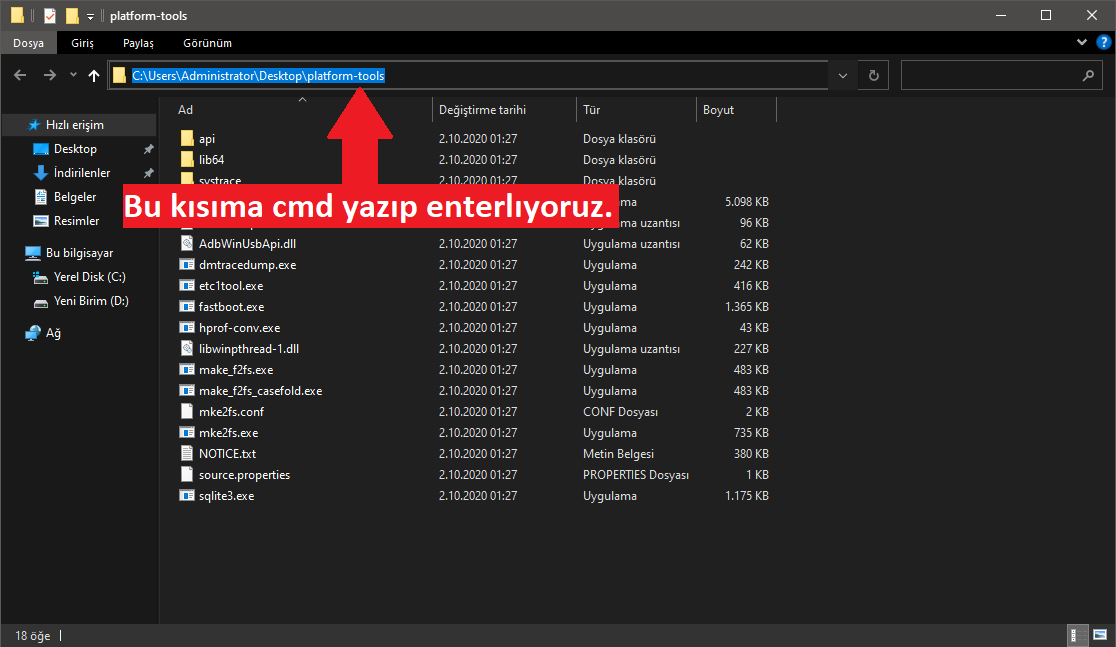Click the Back navigation arrow
Image resolution: width=1116 pixels, height=647 pixels.
tap(20, 75)
